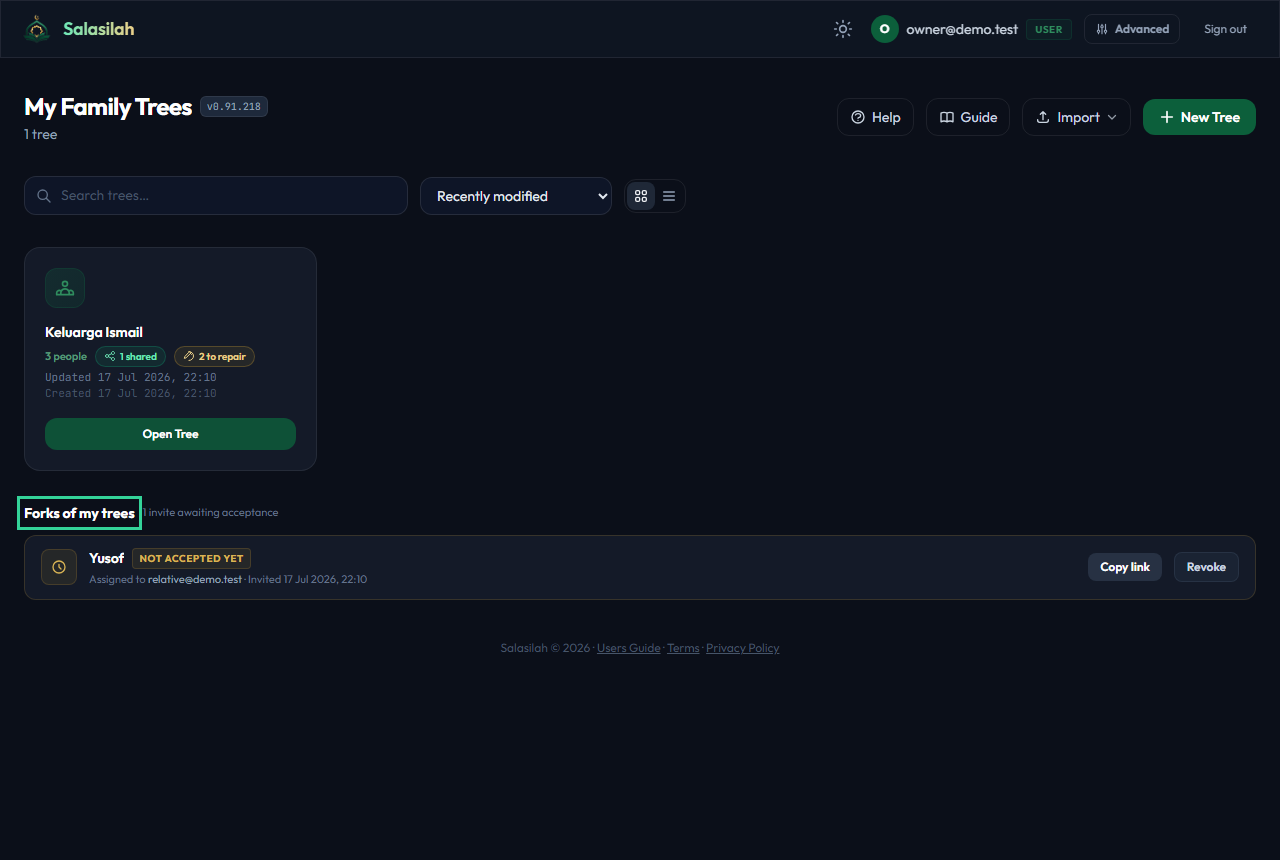
Task: Switch to list view
Action: [x=669, y=196]
